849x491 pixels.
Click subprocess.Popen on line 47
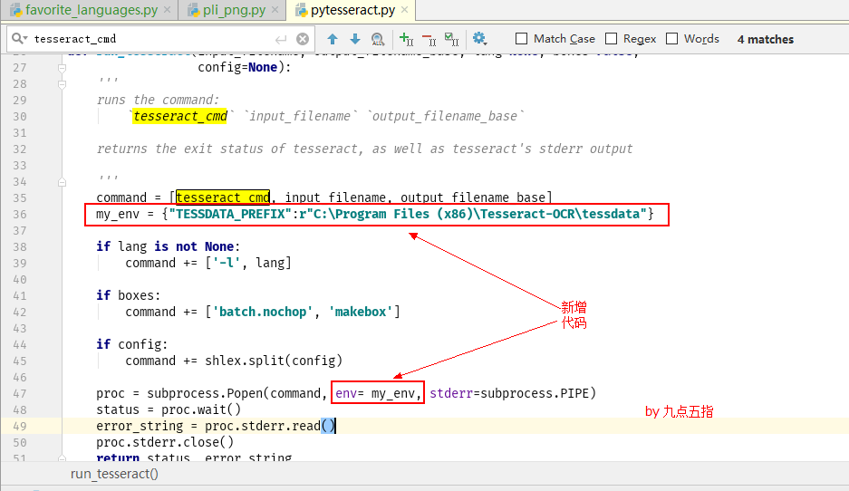pos(206,393)
